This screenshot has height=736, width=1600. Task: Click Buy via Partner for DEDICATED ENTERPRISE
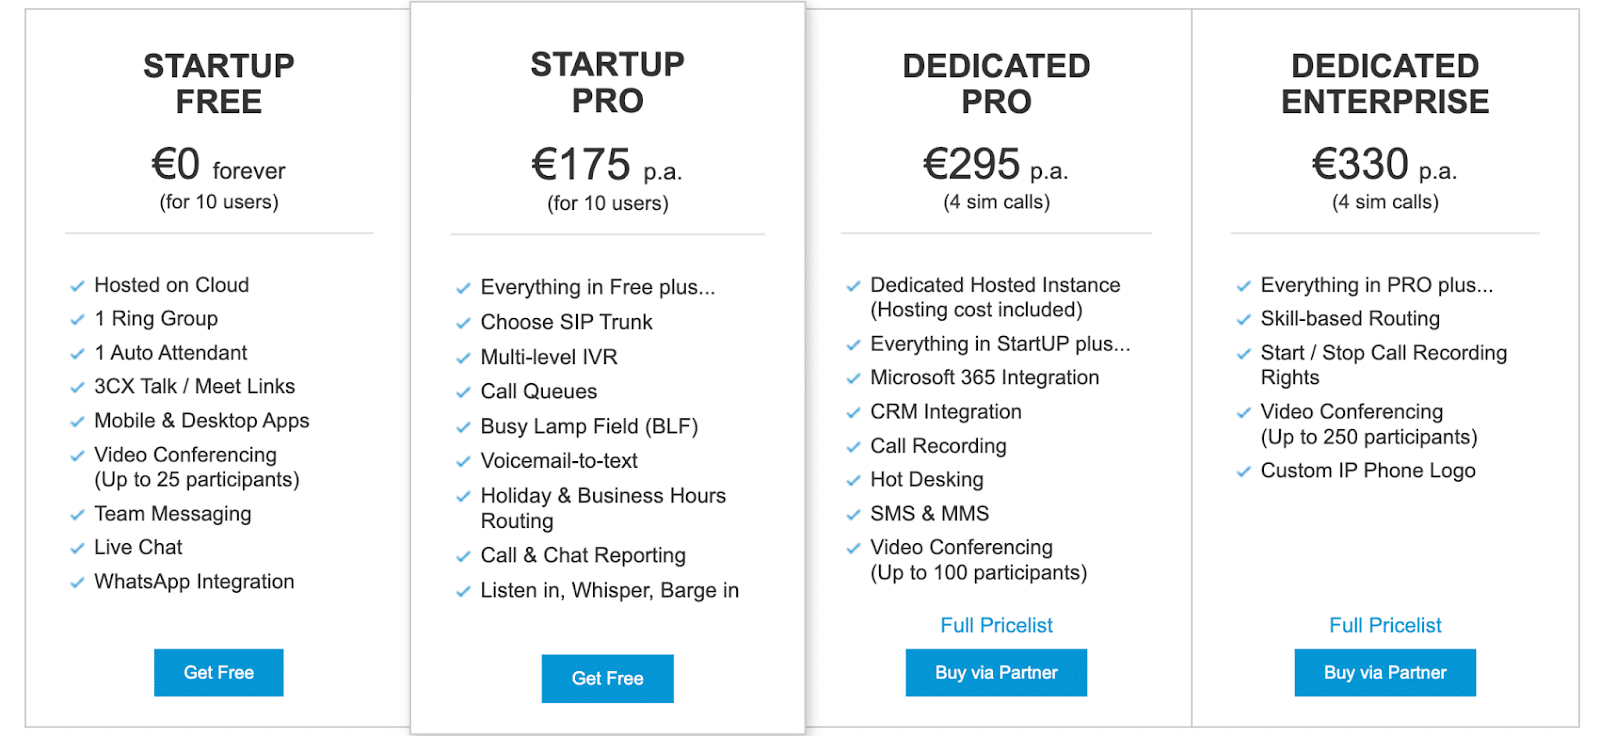click(1384, 672)
